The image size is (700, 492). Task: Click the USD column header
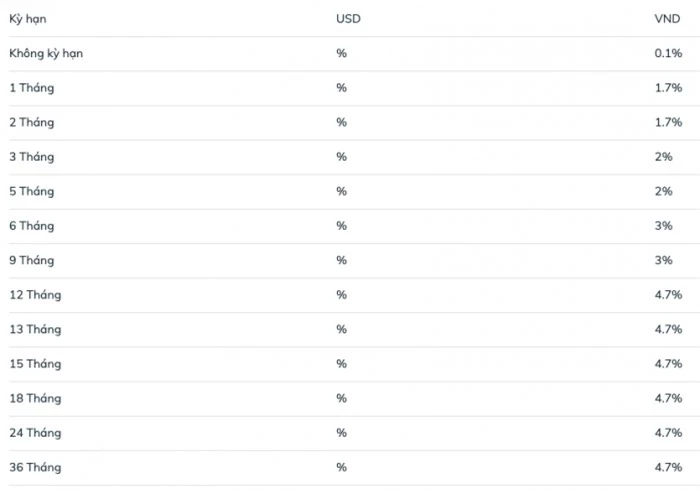[348, 19]
